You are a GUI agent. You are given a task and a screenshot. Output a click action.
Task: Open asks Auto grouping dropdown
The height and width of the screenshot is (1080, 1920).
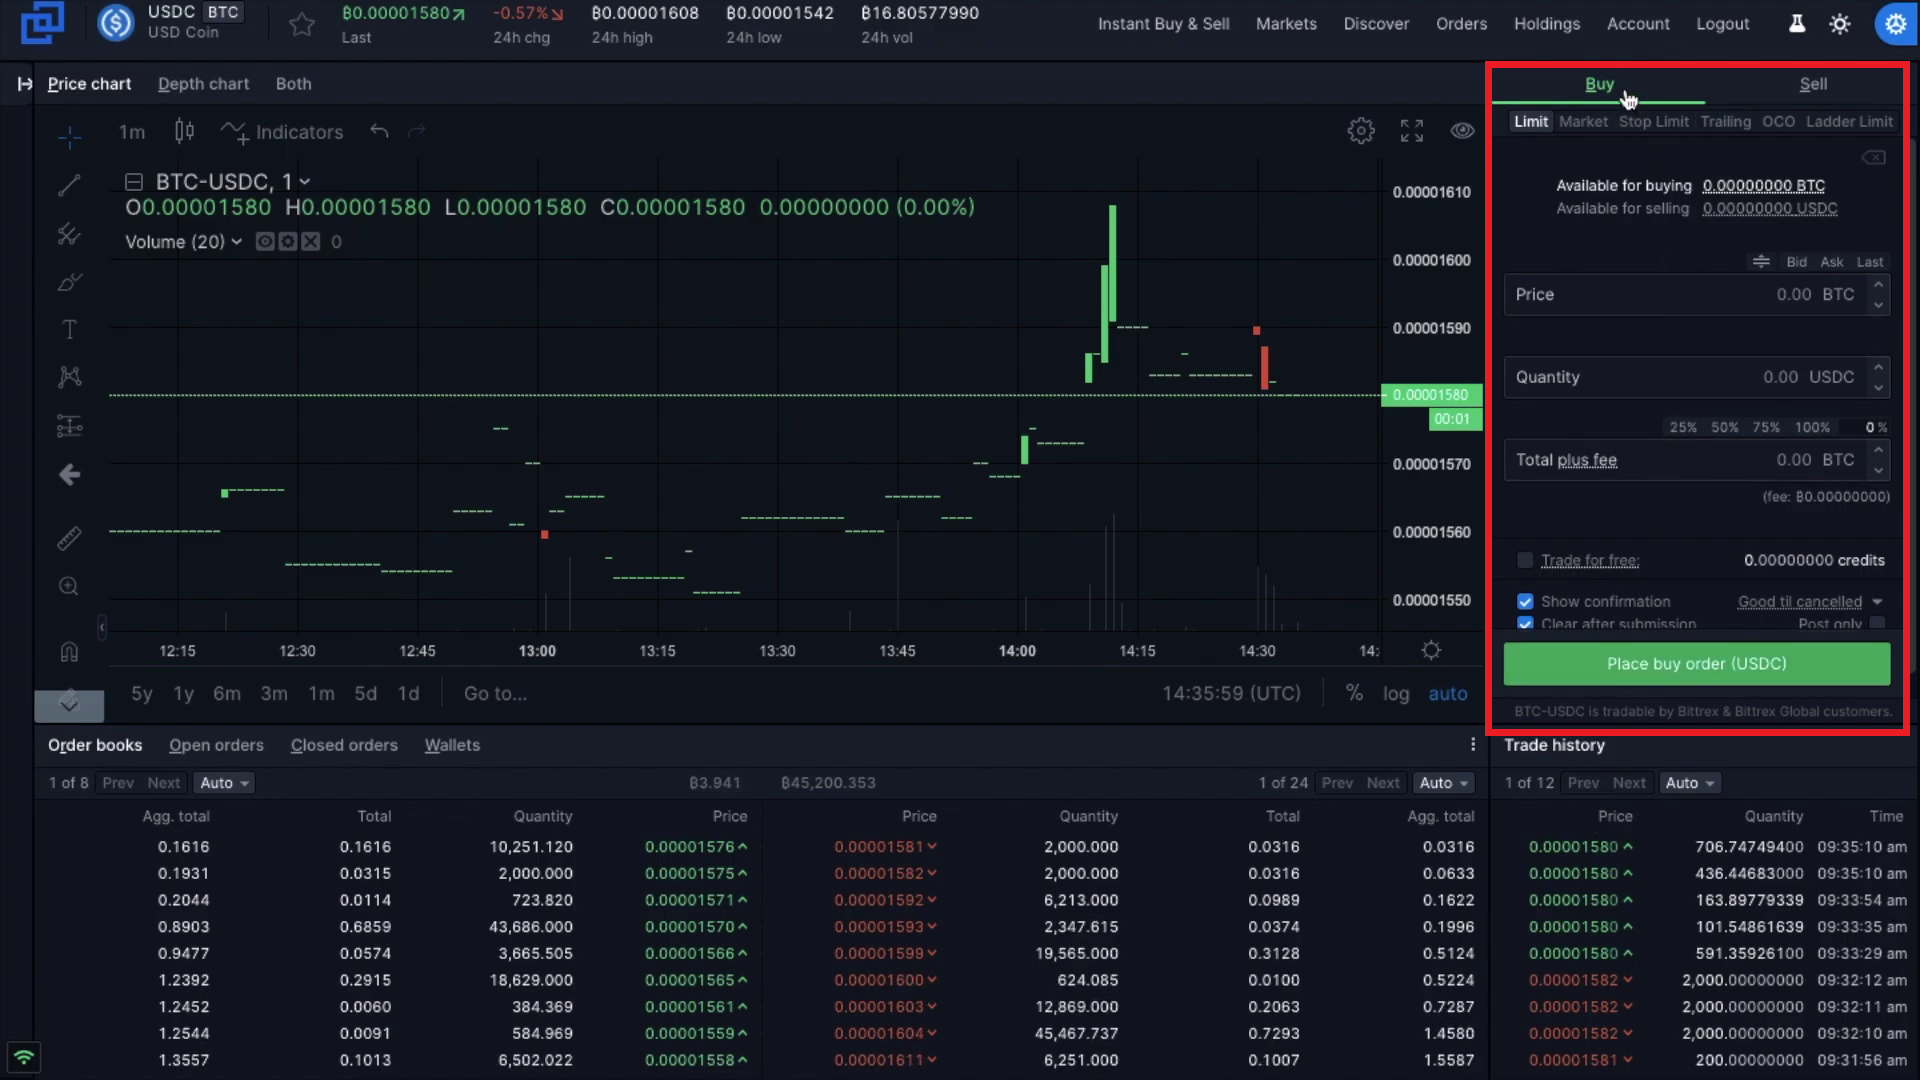[1444, 783]
